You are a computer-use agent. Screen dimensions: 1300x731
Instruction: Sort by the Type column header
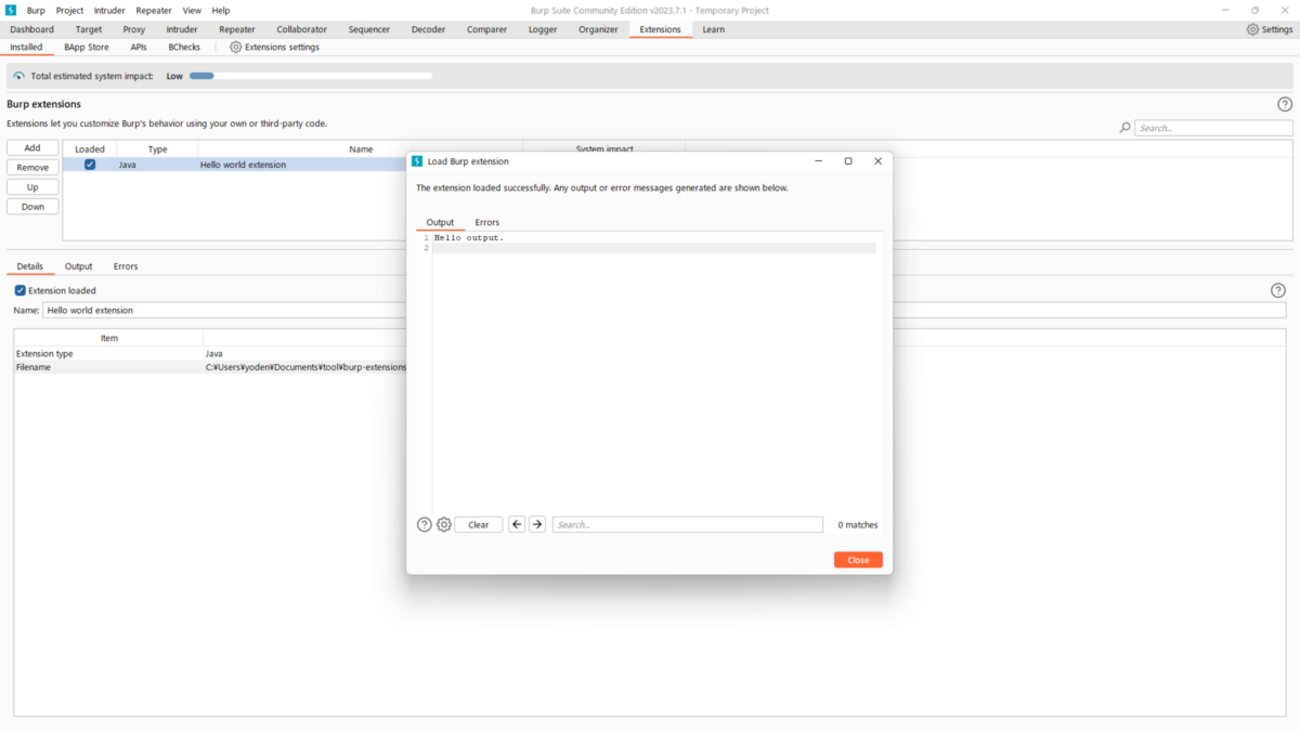(157, 149)
